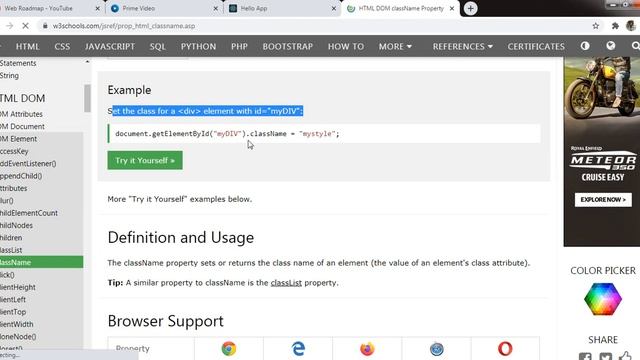Follow the classList link in the tip
The width and height of the screenshot is (640, 360).
tap(286, 282)
